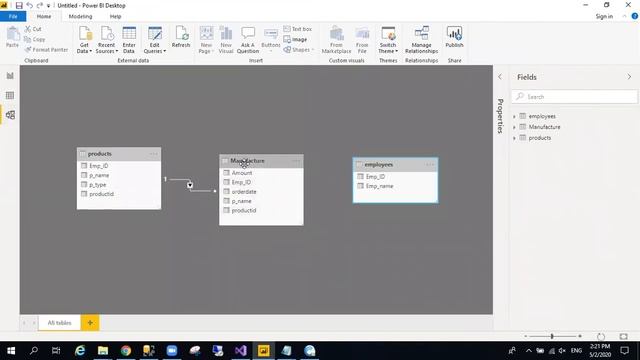Open Chrome from taskbar
This screenshot has height=360, width=640.
click(126, 351)
